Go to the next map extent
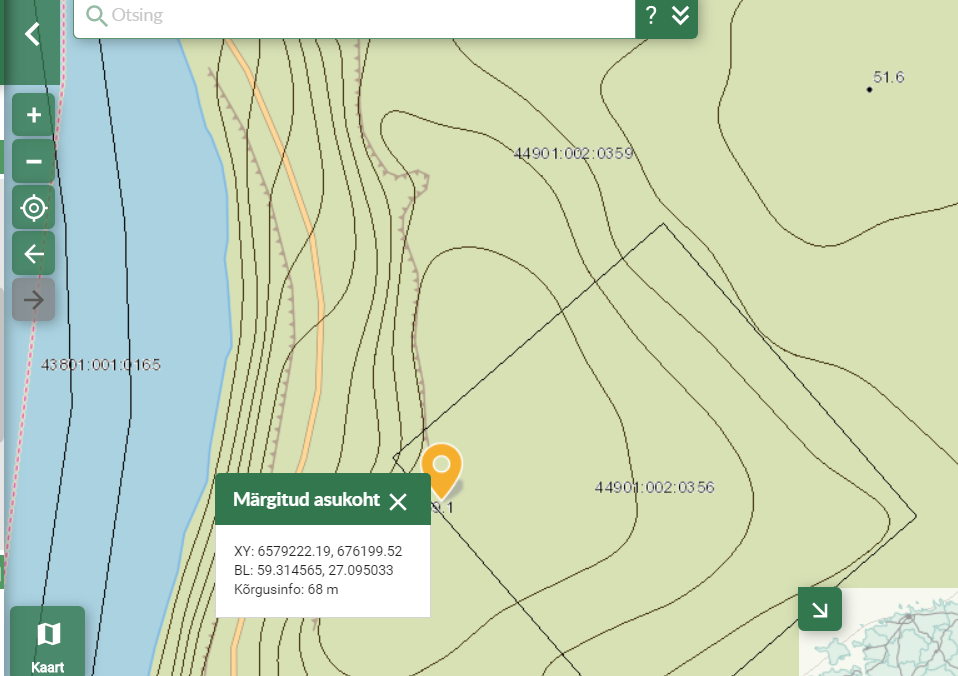 (x=34, y=300)
